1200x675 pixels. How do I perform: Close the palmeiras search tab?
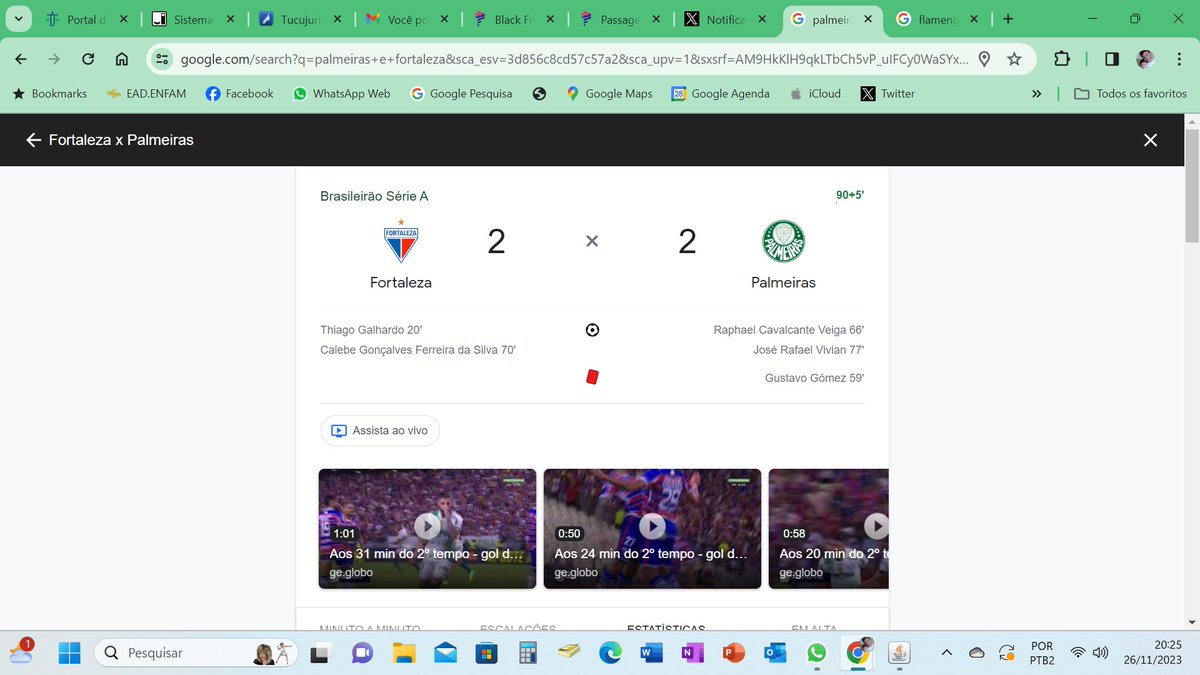866,19
